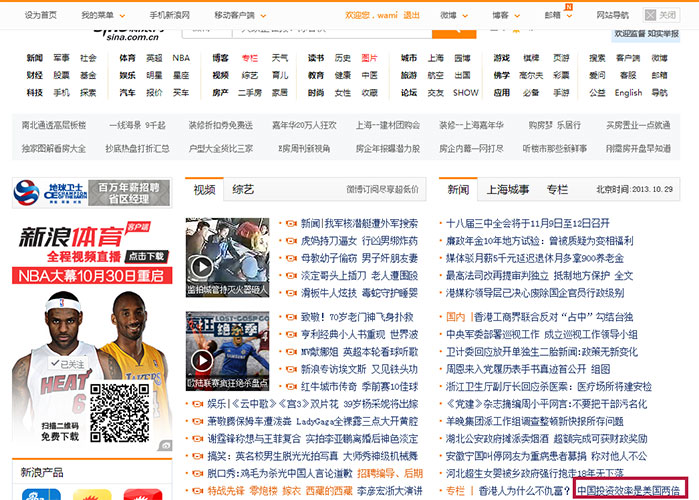Click video icon beside 新浪专访埃文斯 headline
699x500 pixels.
[291, 369]
